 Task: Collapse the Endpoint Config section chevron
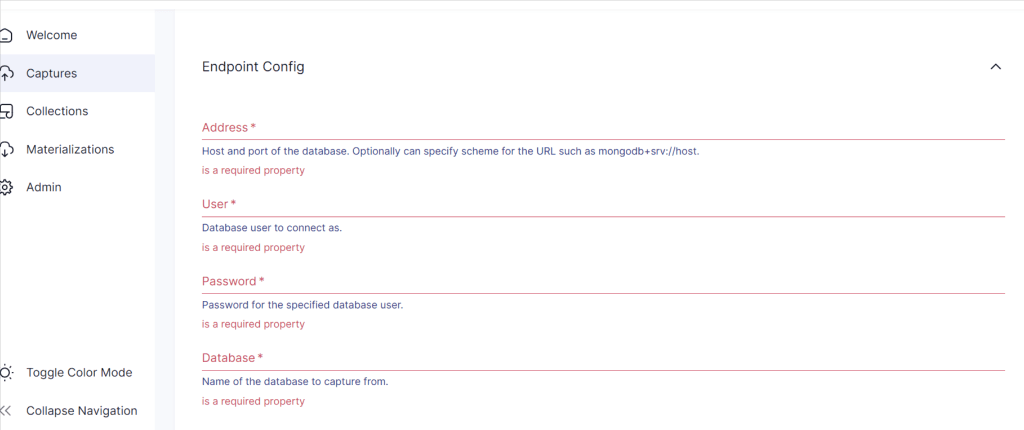[x=995, y=67]
